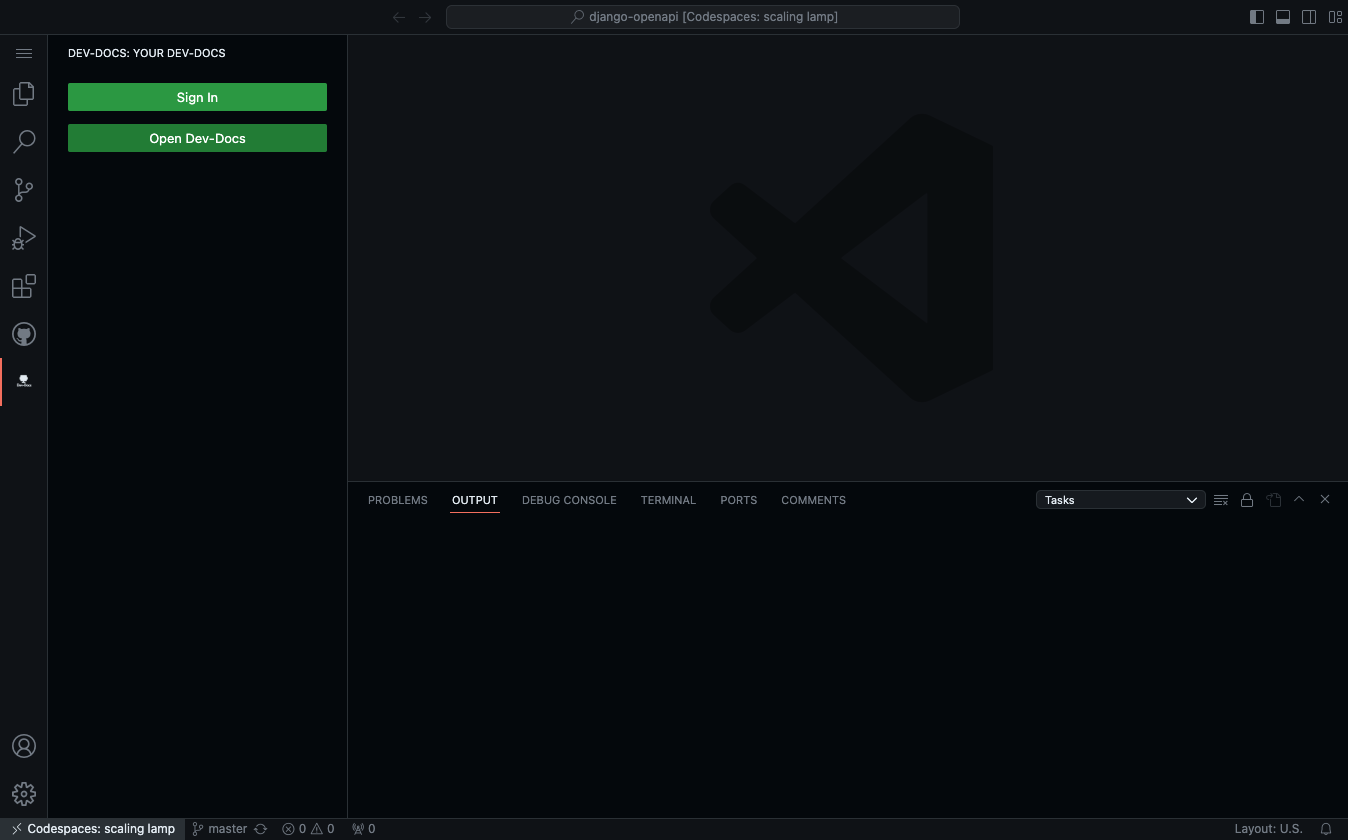1348x840 pixels.
Task: Open the Tasks output channel dropdown
Action: (1120, 500)
